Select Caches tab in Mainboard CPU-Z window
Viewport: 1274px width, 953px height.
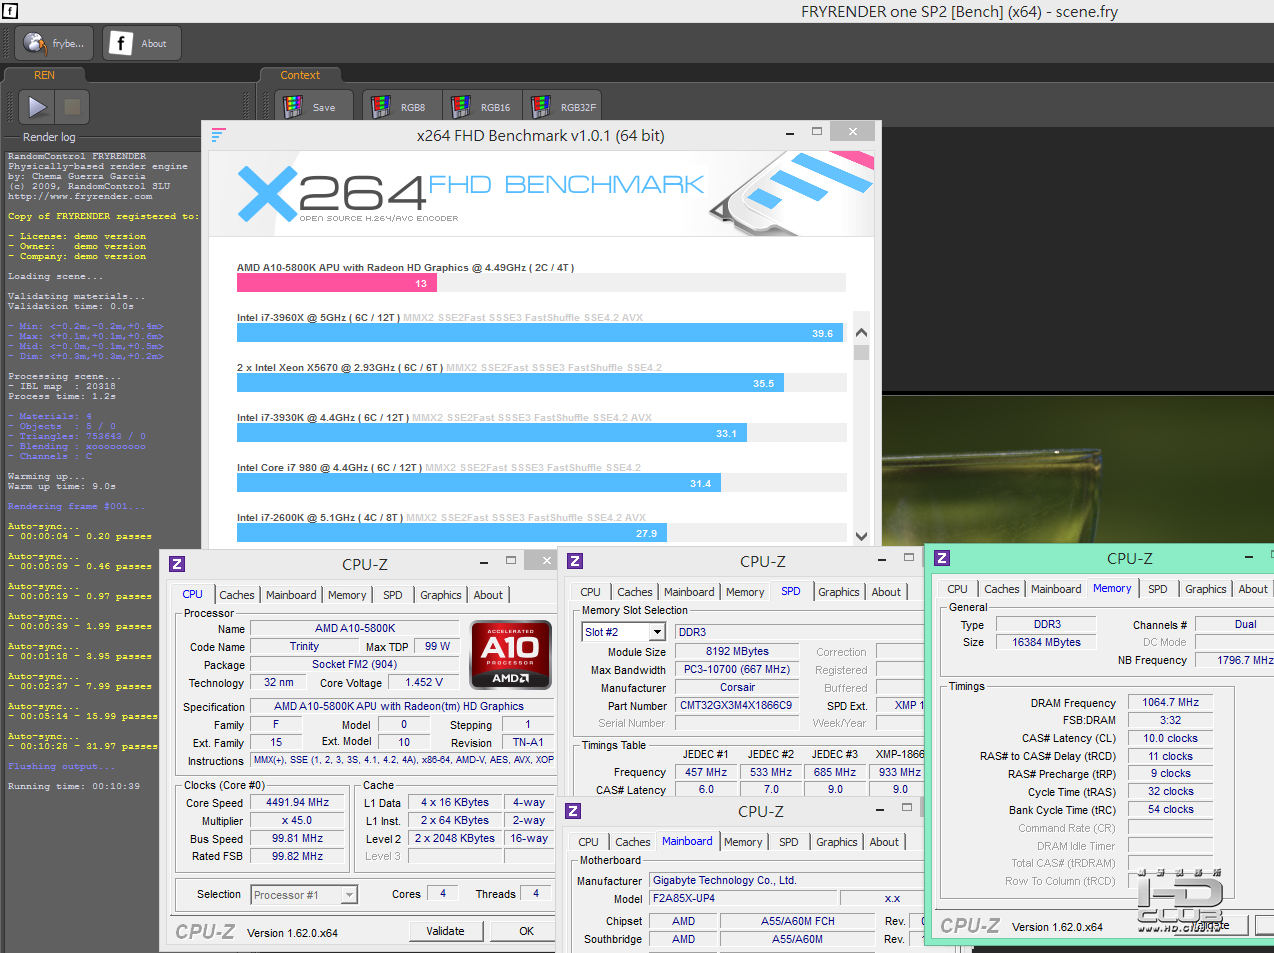[633, 842]
